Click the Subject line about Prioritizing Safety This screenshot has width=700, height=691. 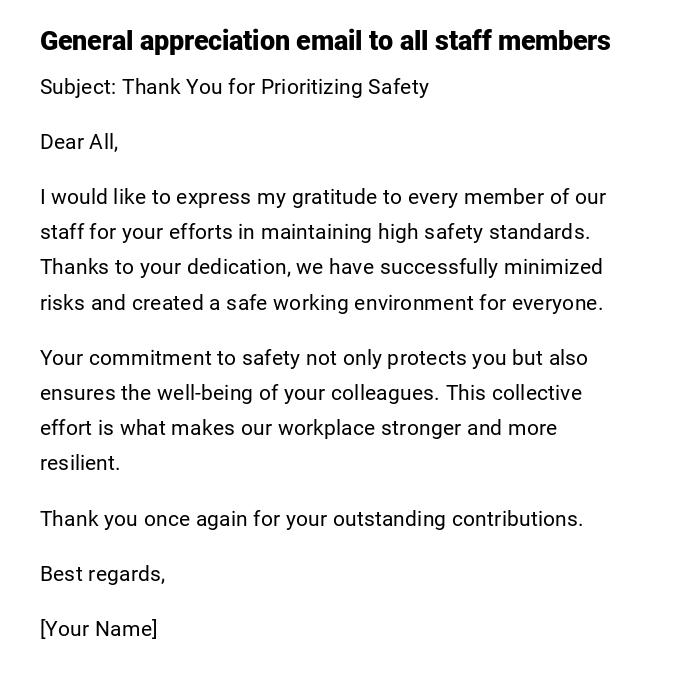click(234, 87)
